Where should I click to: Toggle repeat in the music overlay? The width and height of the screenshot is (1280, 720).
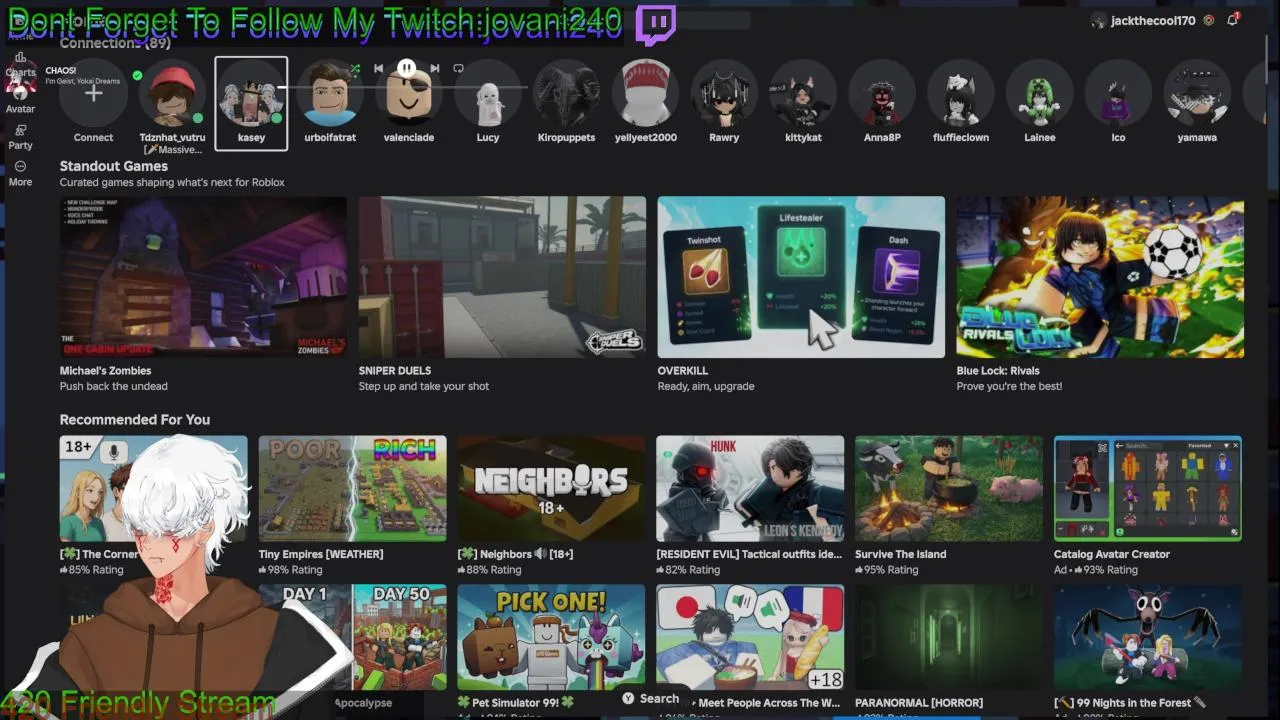coord(458,68)
